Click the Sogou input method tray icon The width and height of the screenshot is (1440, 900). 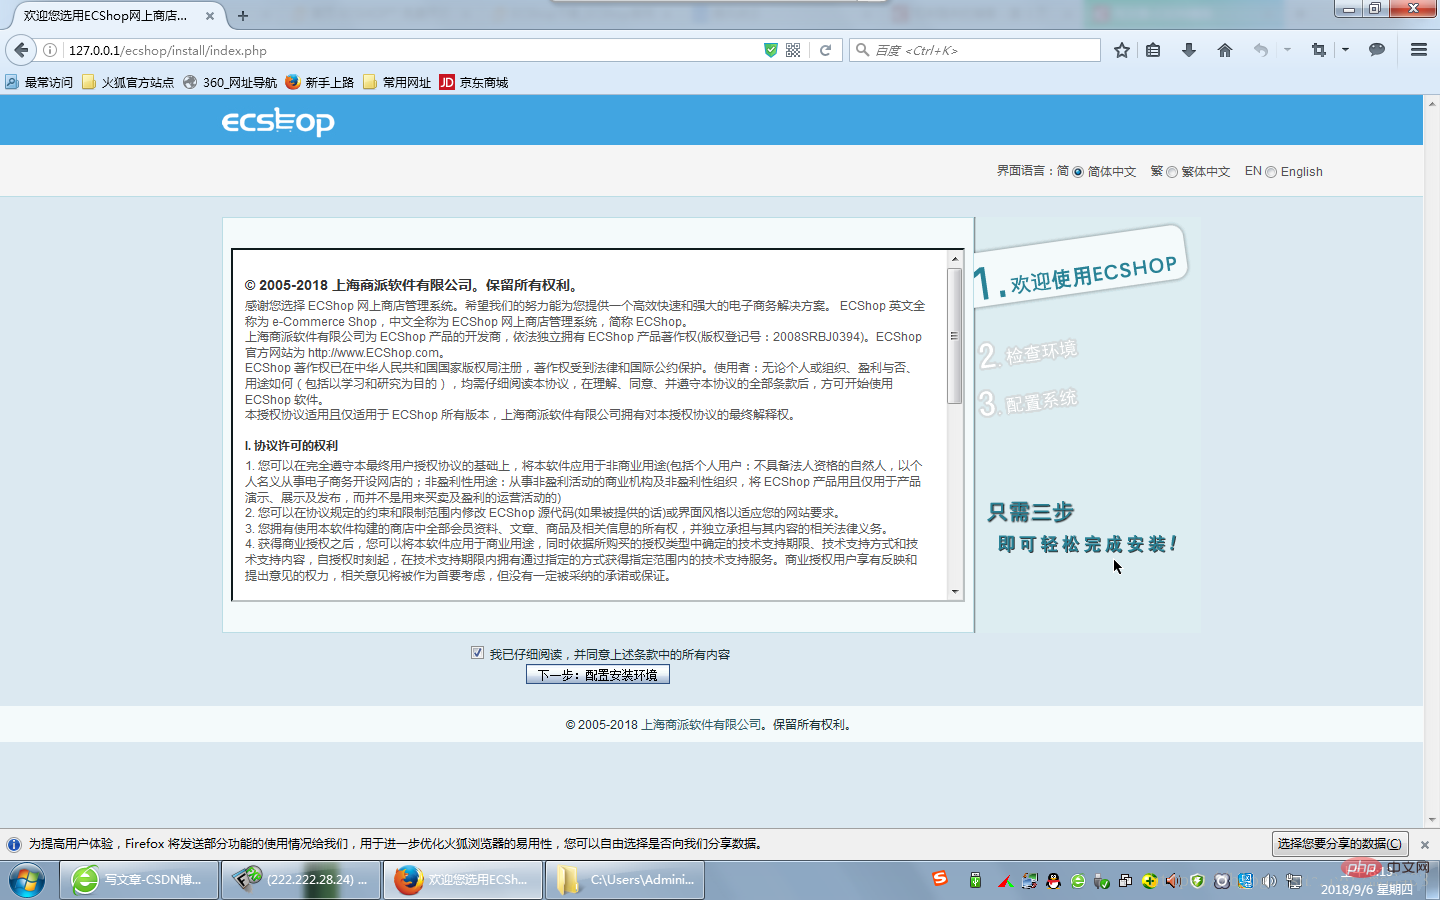(x=940, y=878)
